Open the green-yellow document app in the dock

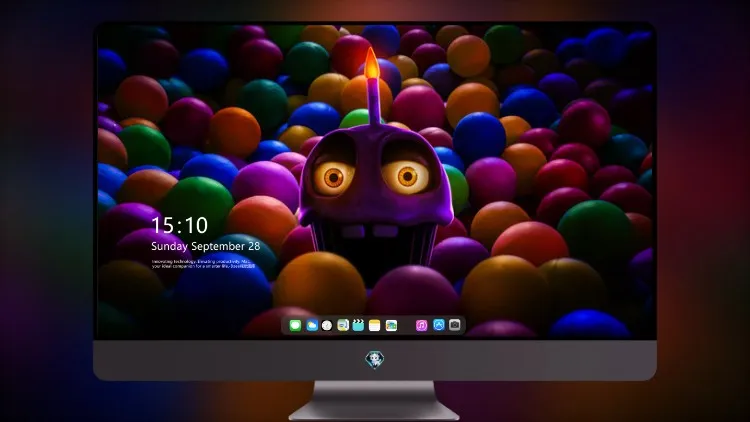point(343,325)
